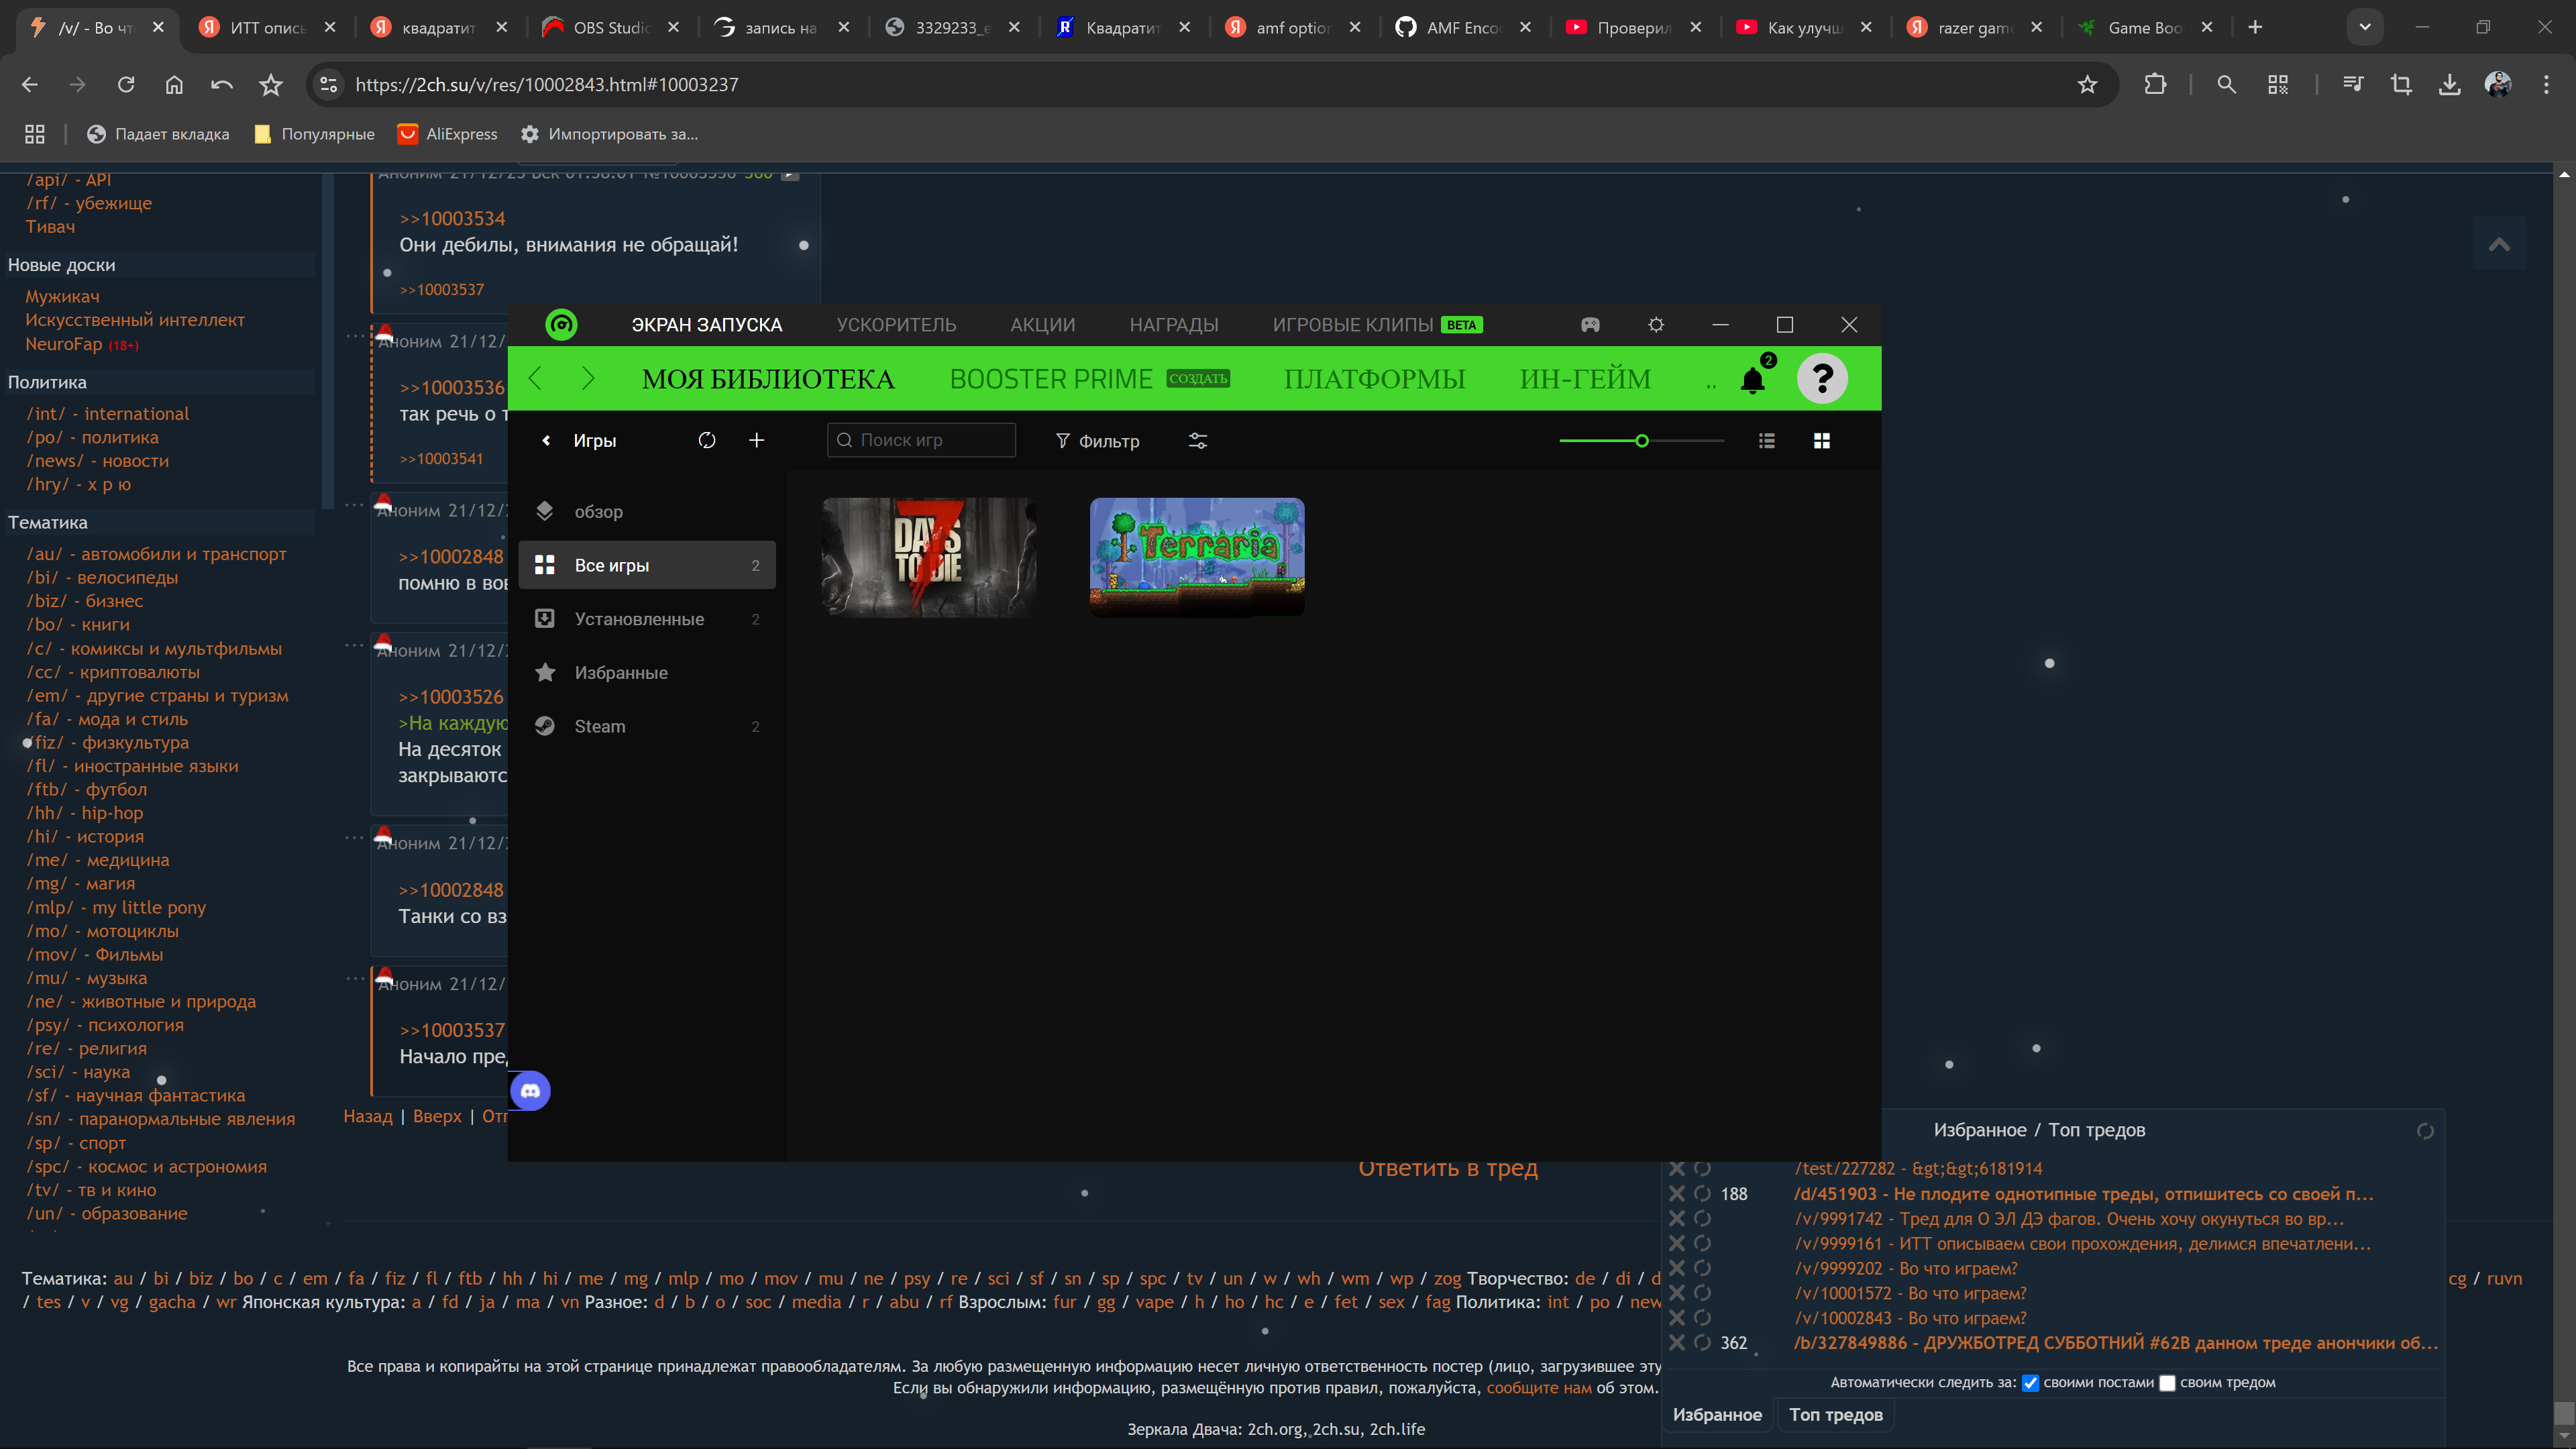The width and height of the screenshot is (2576, 1449).
Task: Add a new game with plus icon
Action: pos(757,440)
